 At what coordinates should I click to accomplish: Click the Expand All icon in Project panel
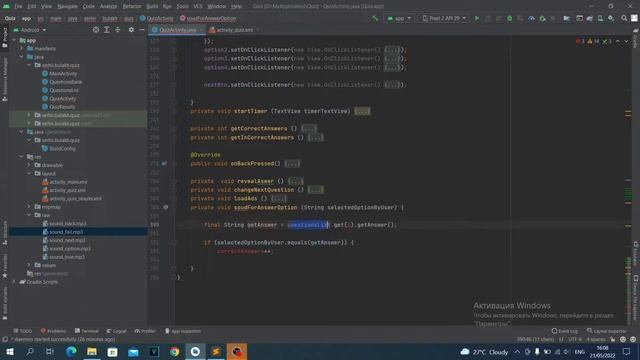click(107, 30)
